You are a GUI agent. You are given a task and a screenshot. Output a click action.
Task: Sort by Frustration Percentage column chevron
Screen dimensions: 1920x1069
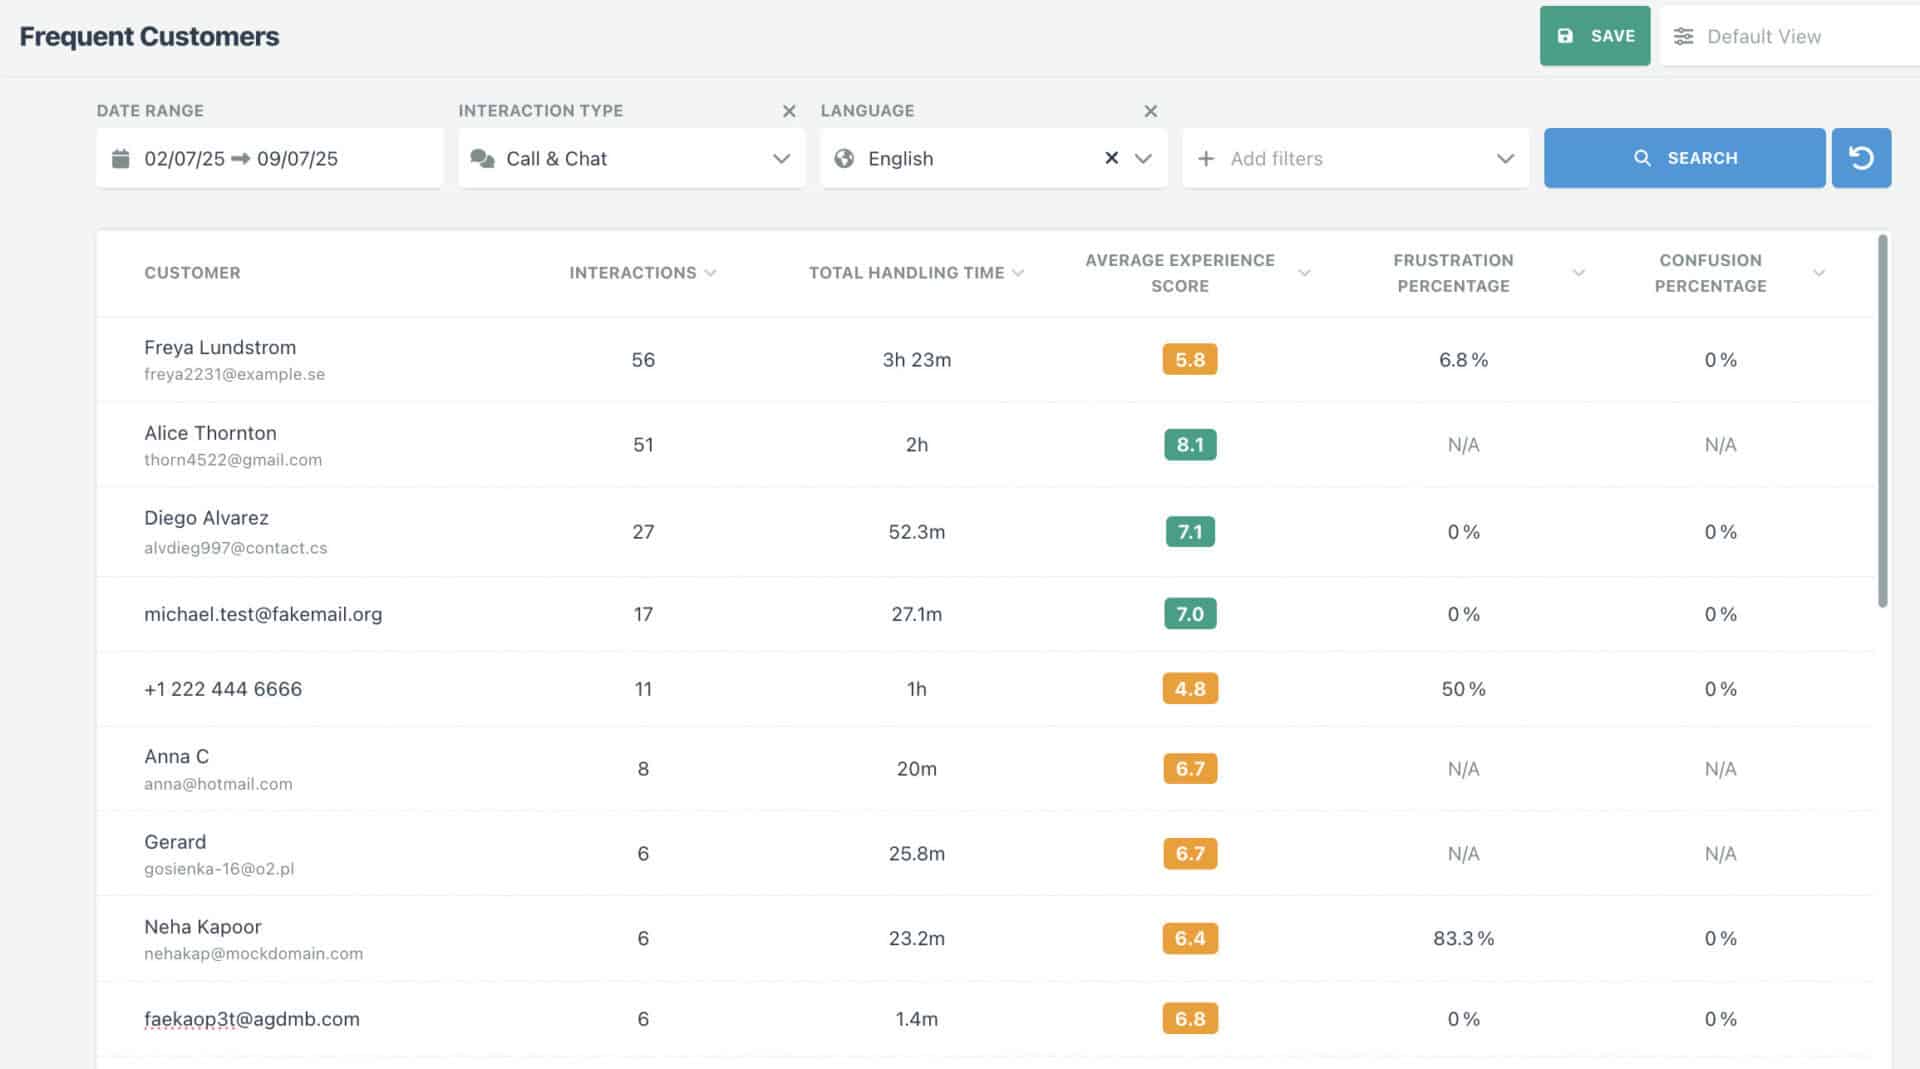coord(1578,273)
